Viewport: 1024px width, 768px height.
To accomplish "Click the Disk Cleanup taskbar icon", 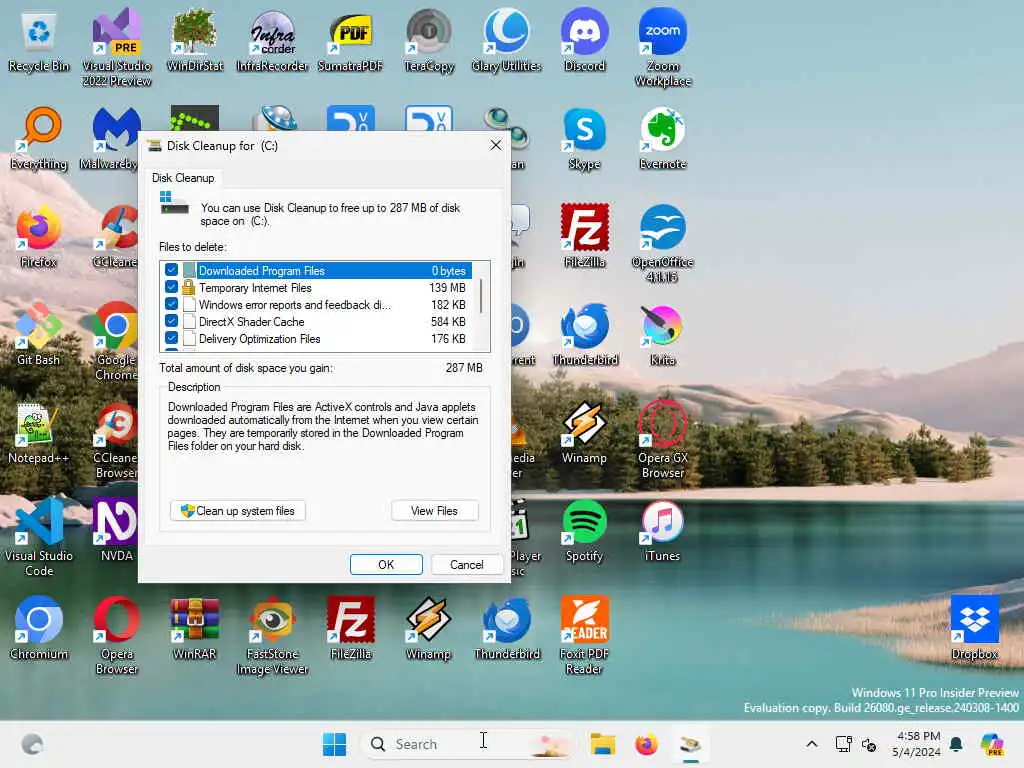I will 690,744.
